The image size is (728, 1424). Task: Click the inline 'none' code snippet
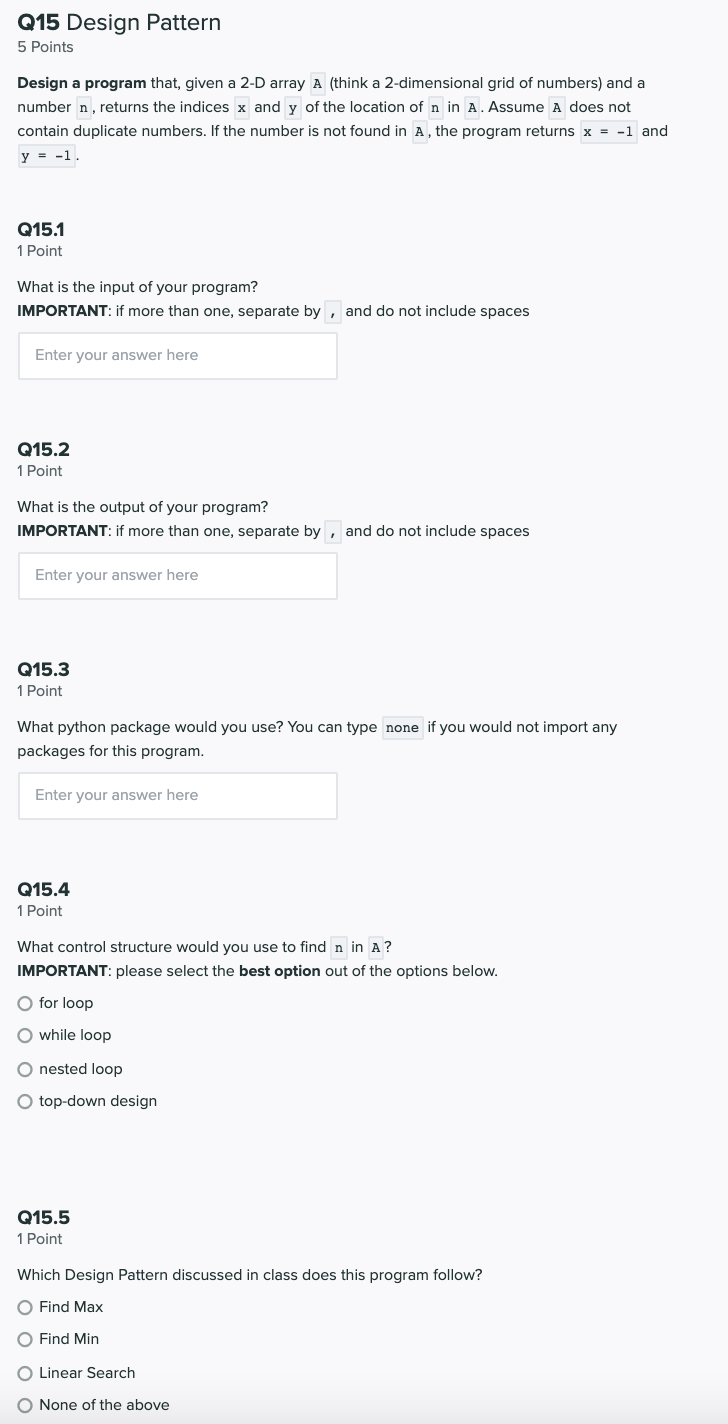[402, 727]
